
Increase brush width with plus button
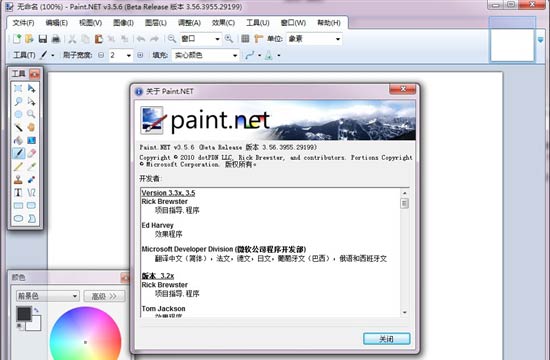pos(140,55)
